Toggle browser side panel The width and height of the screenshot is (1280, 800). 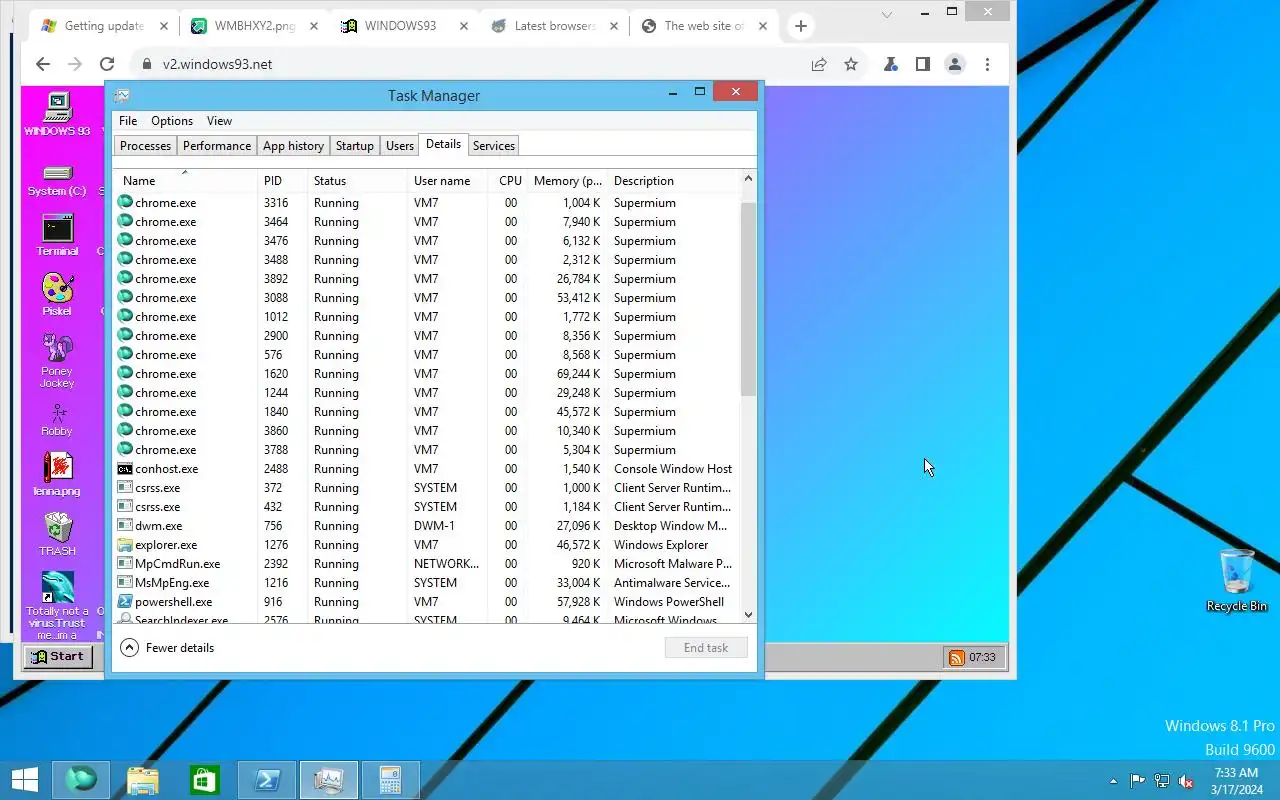tap(923, 64)
